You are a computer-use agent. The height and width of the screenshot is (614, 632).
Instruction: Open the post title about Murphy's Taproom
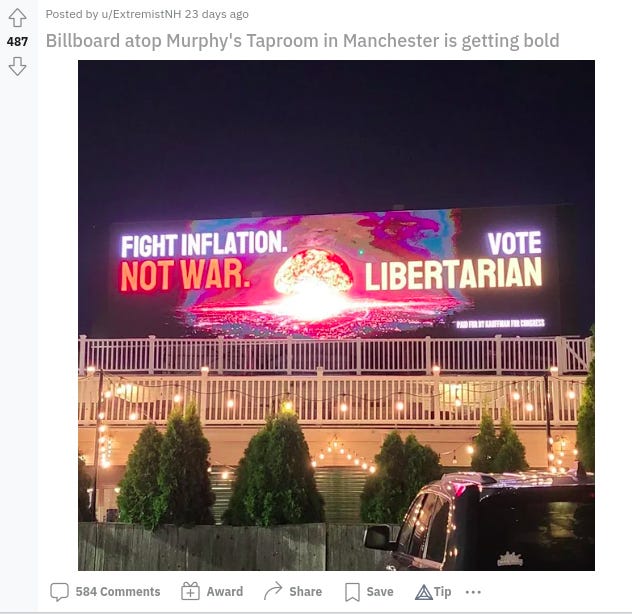point(302,41)
